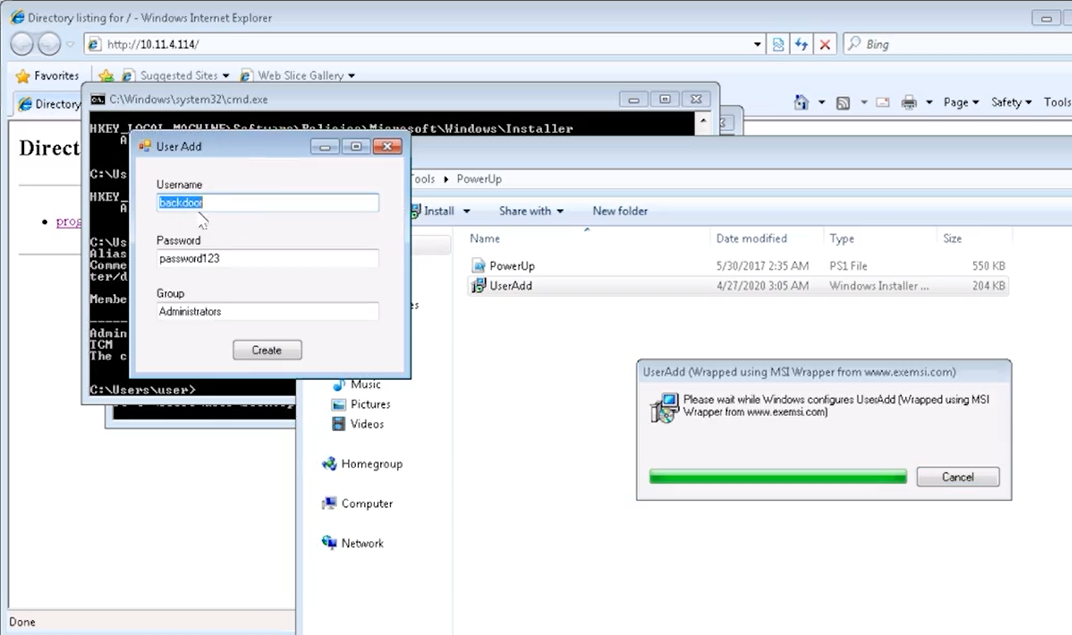This screenshot has height=635, width=1072.
Task: Click the RSS feeds icon
Action: coord(843,102)
